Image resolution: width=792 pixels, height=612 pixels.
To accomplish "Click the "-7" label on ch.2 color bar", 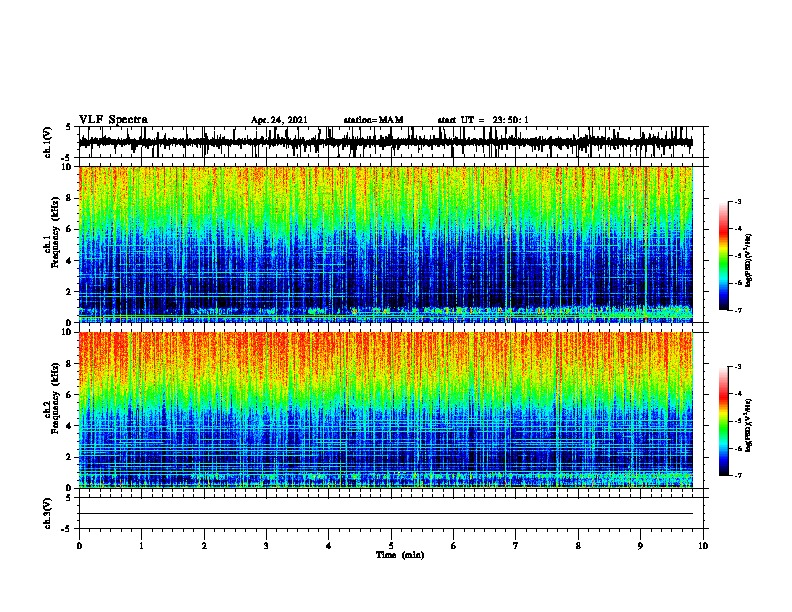I will 737,475.
